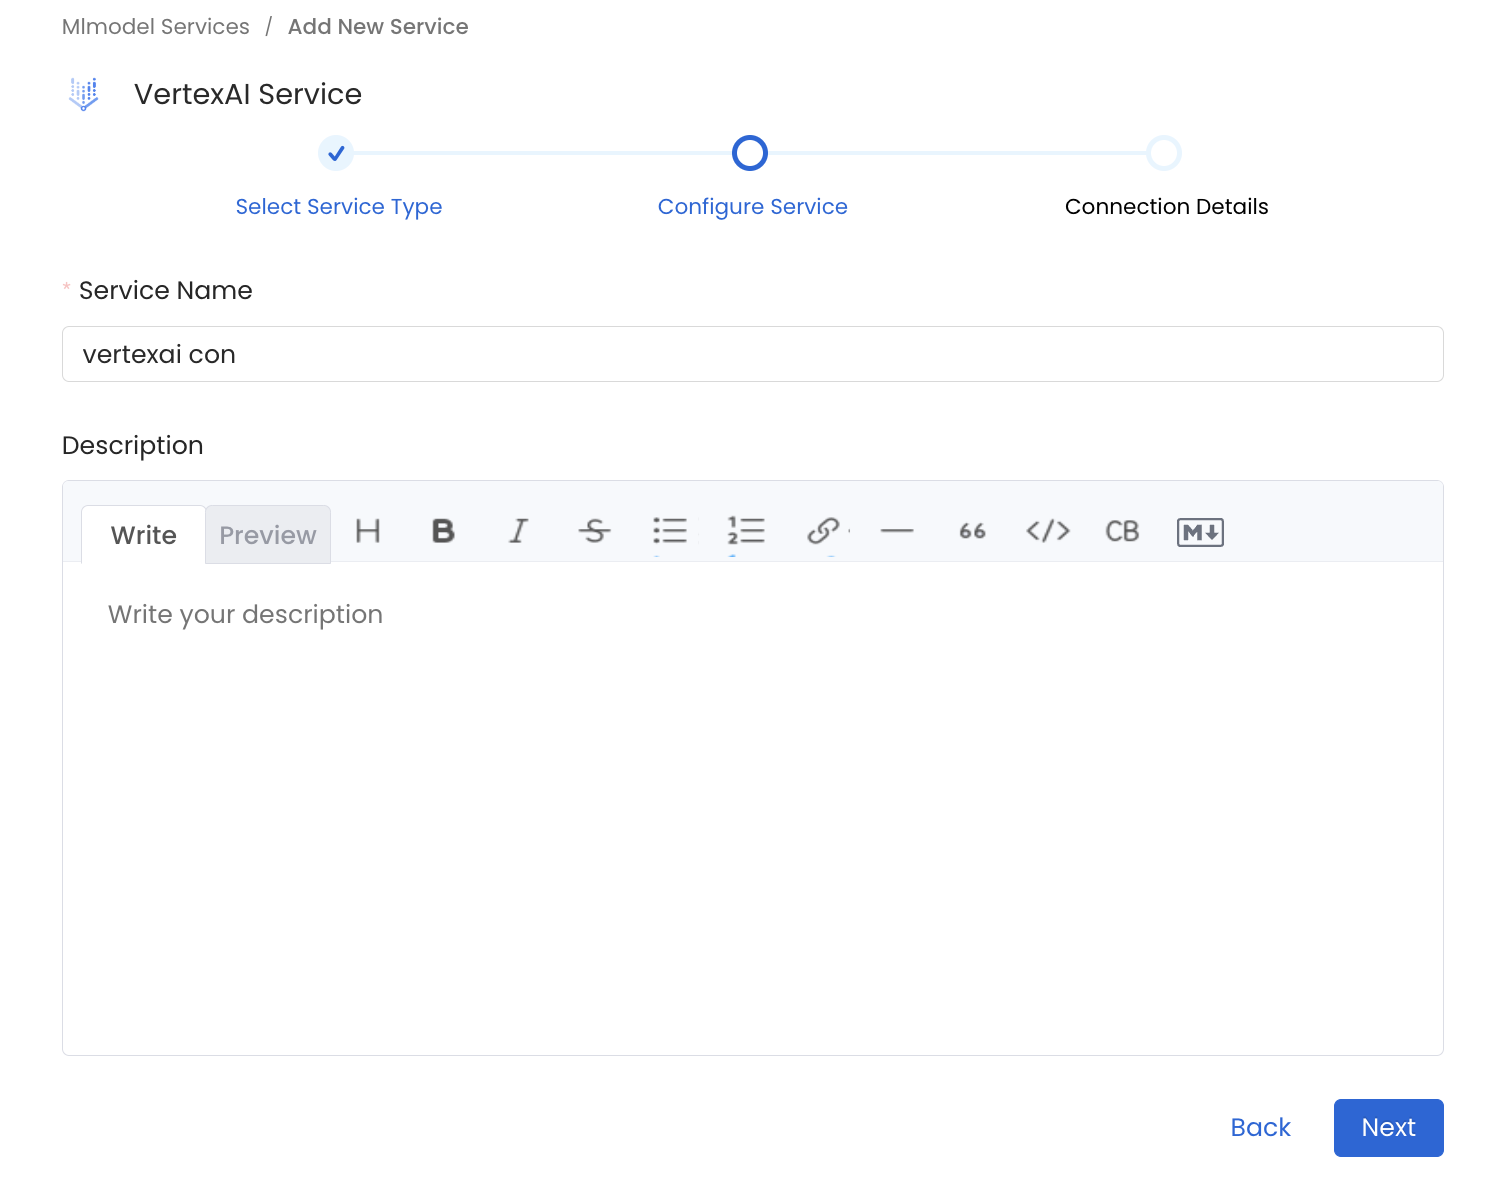Insert inline code with code icon

[1048, 531]
